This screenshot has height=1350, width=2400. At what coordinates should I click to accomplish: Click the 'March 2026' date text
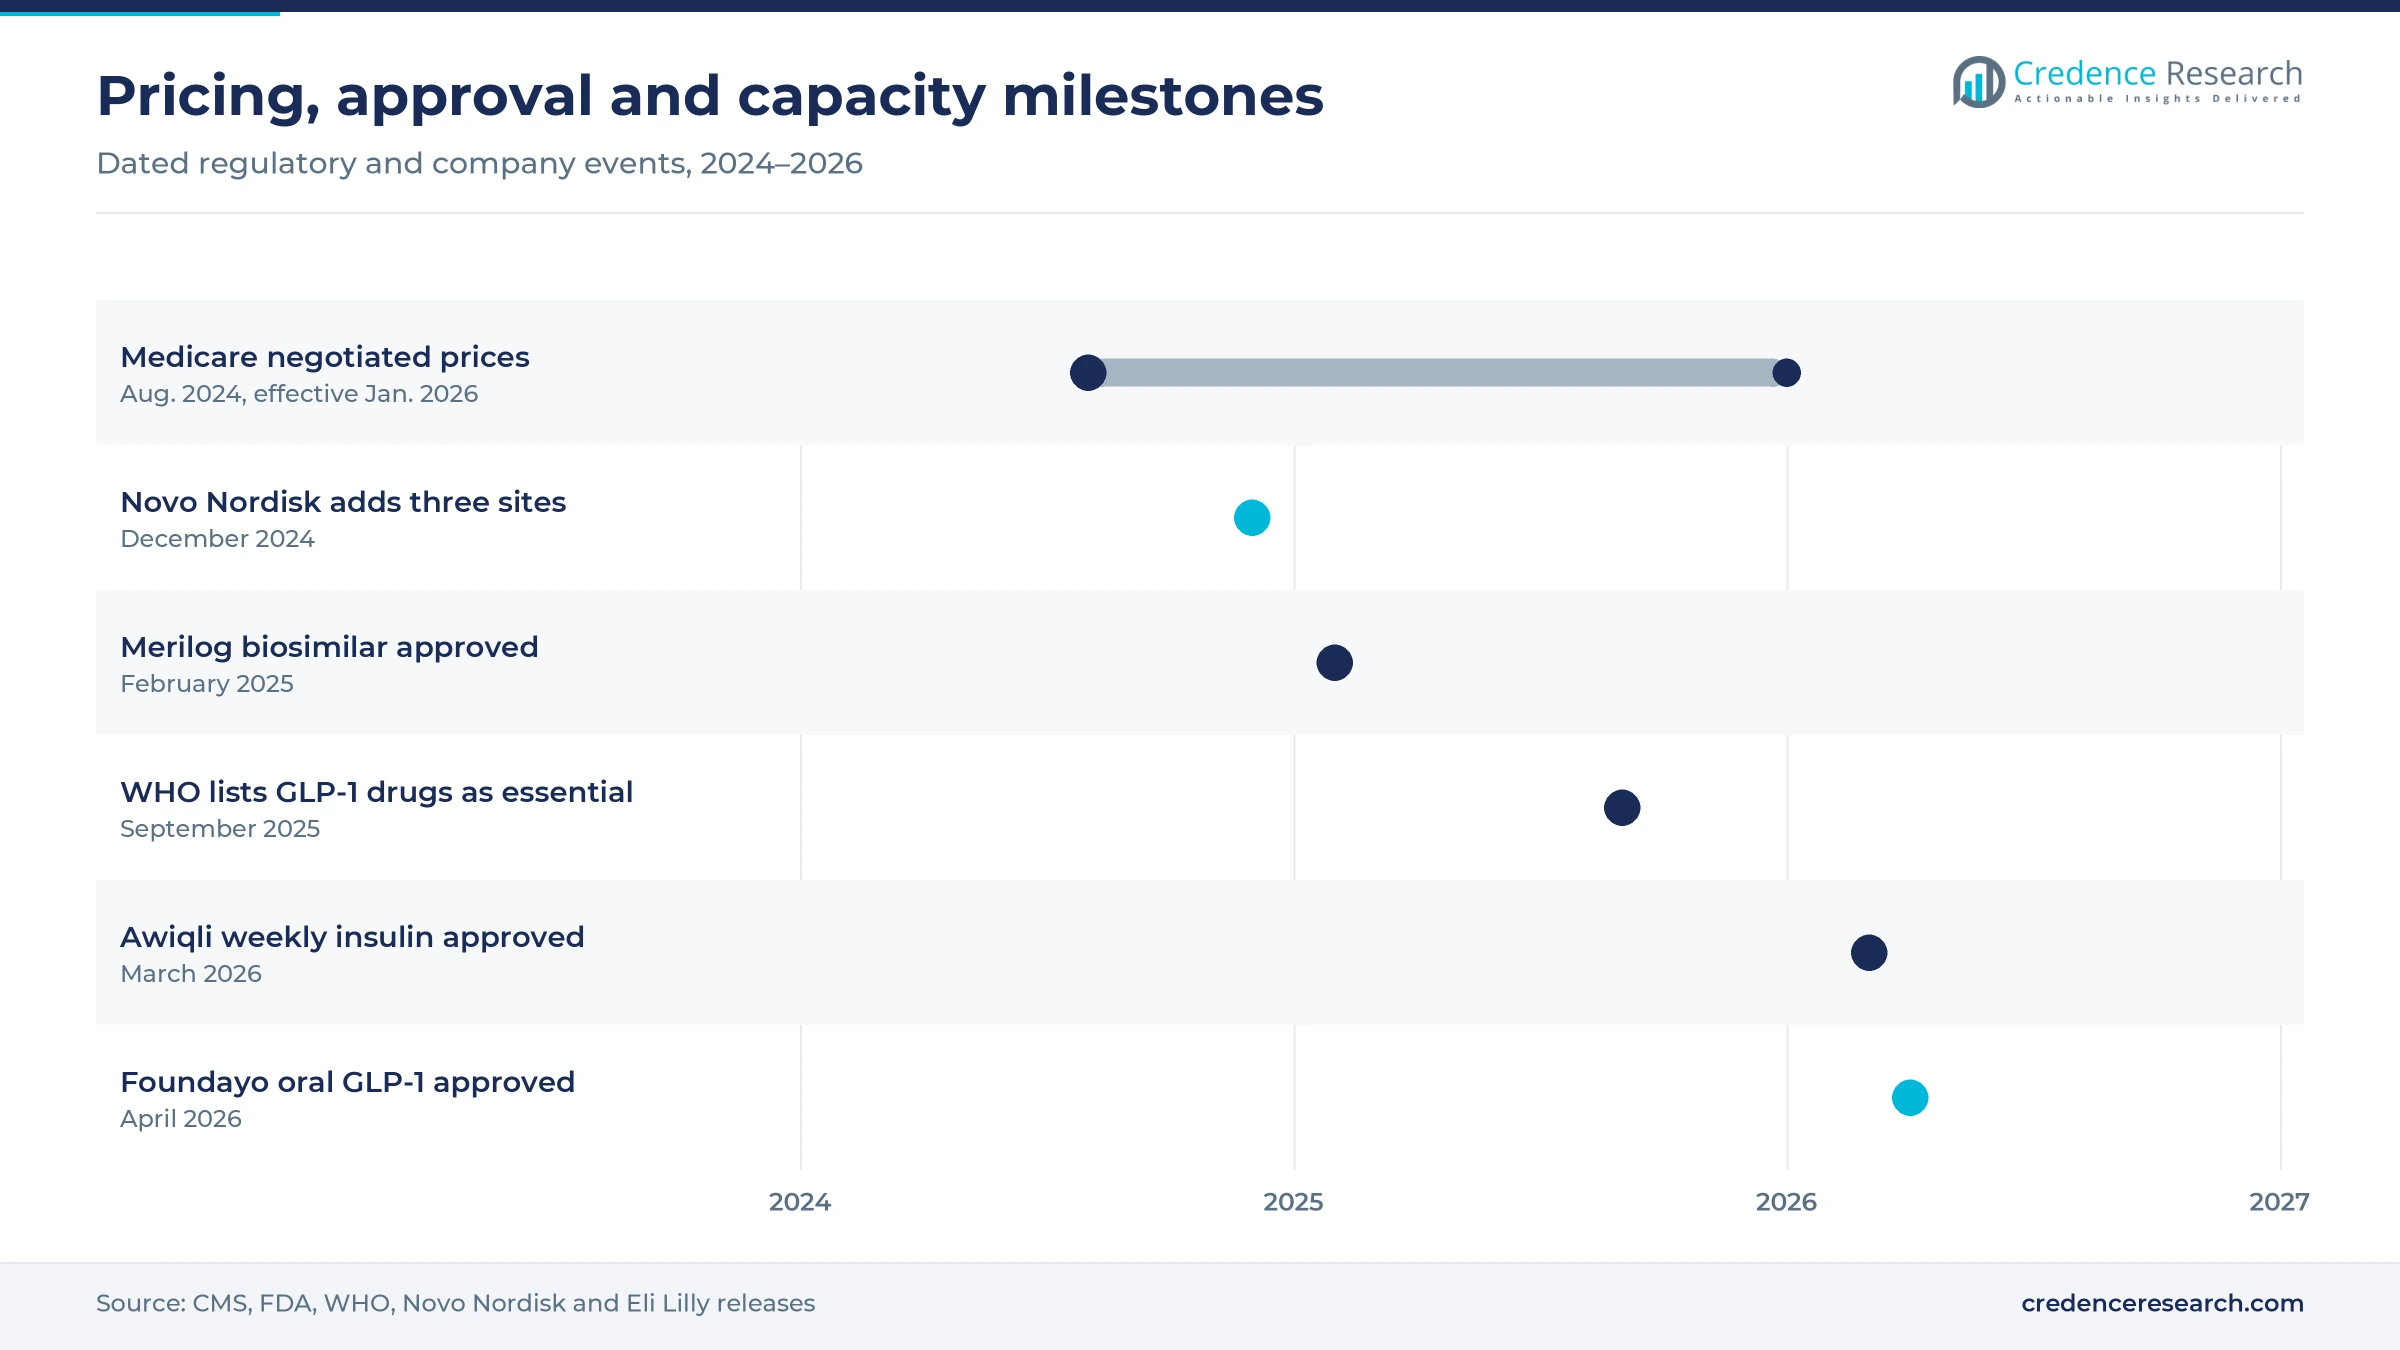191,974
